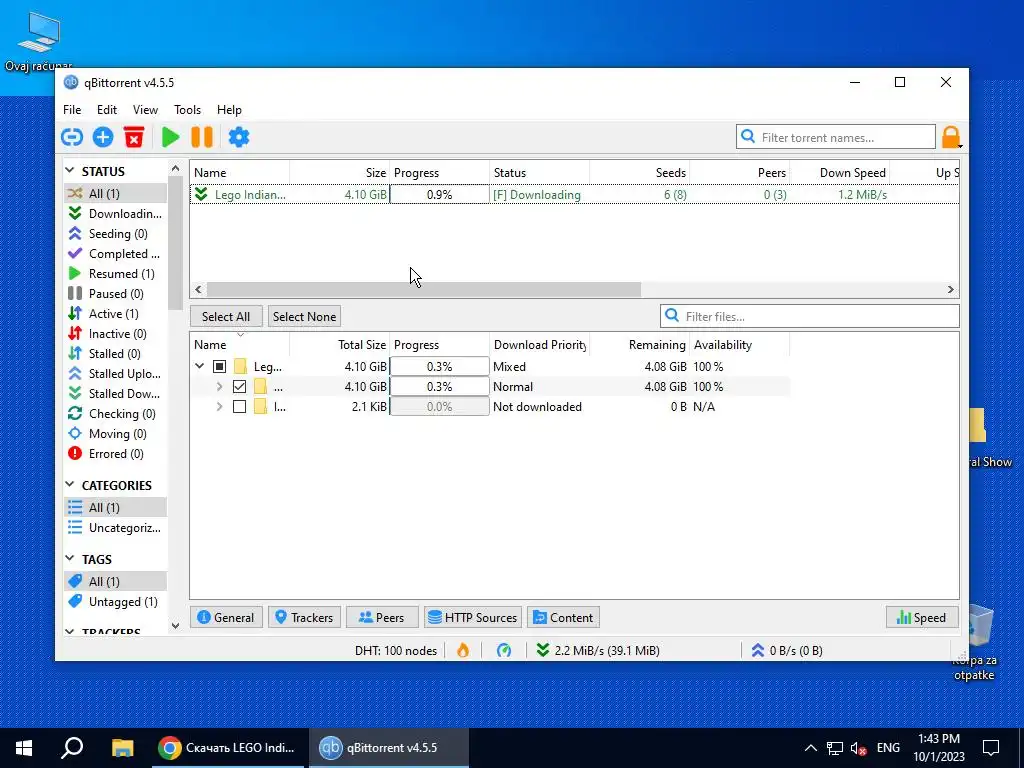The image size is (1024, 768).
Task: Click the Select None button
Action: click(x=304, y=316)
